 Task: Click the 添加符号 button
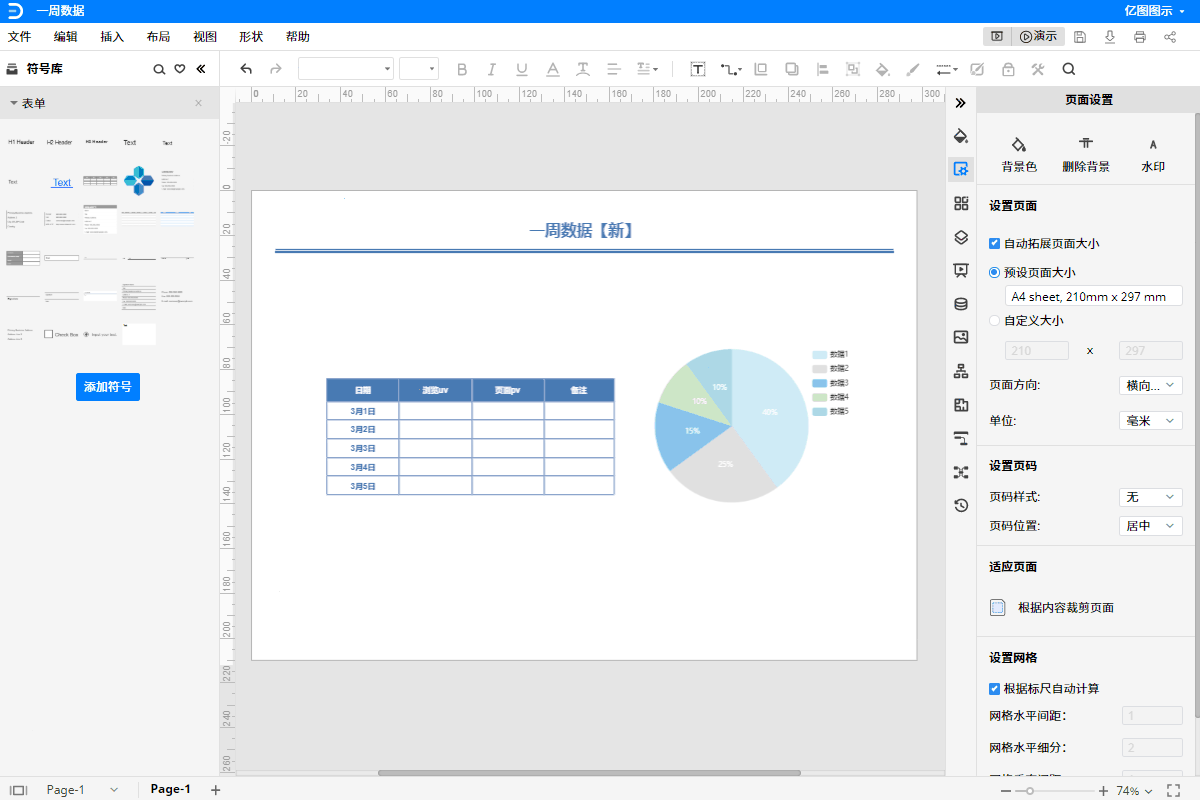click(x=108, y=387)
